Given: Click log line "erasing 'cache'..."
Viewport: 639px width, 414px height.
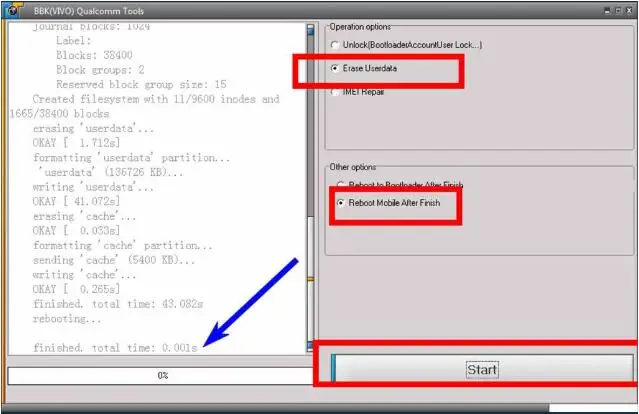Looking at the screenshot, I should (84, 216).
